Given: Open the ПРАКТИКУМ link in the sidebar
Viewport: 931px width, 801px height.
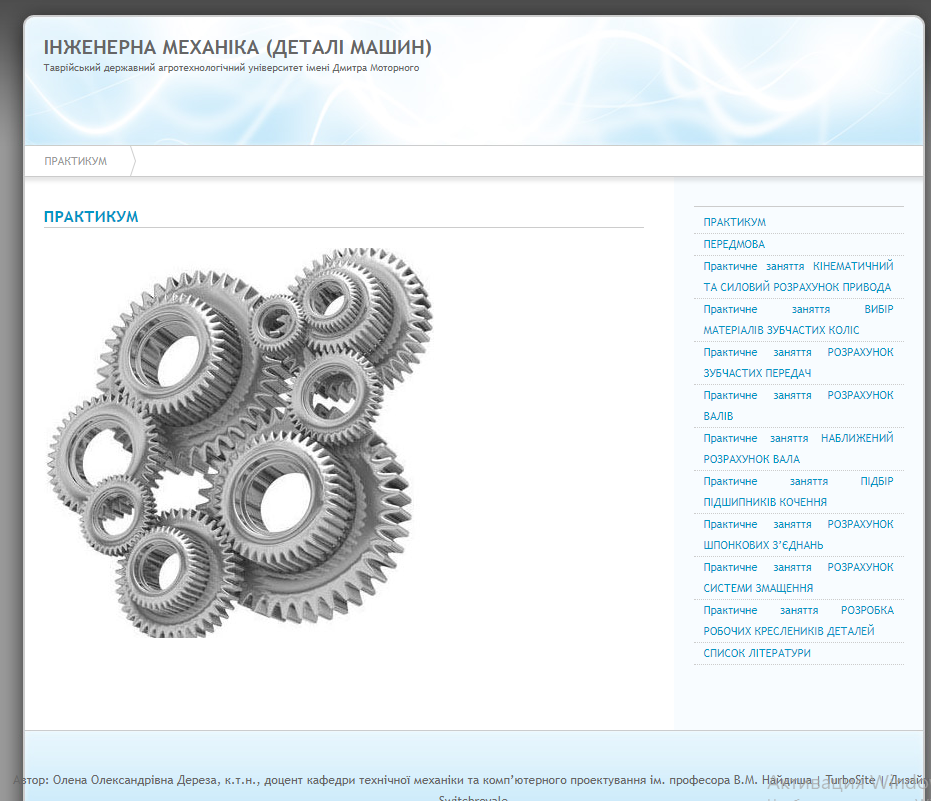Looking at the screenshot, I should click(x=734, y=222).
